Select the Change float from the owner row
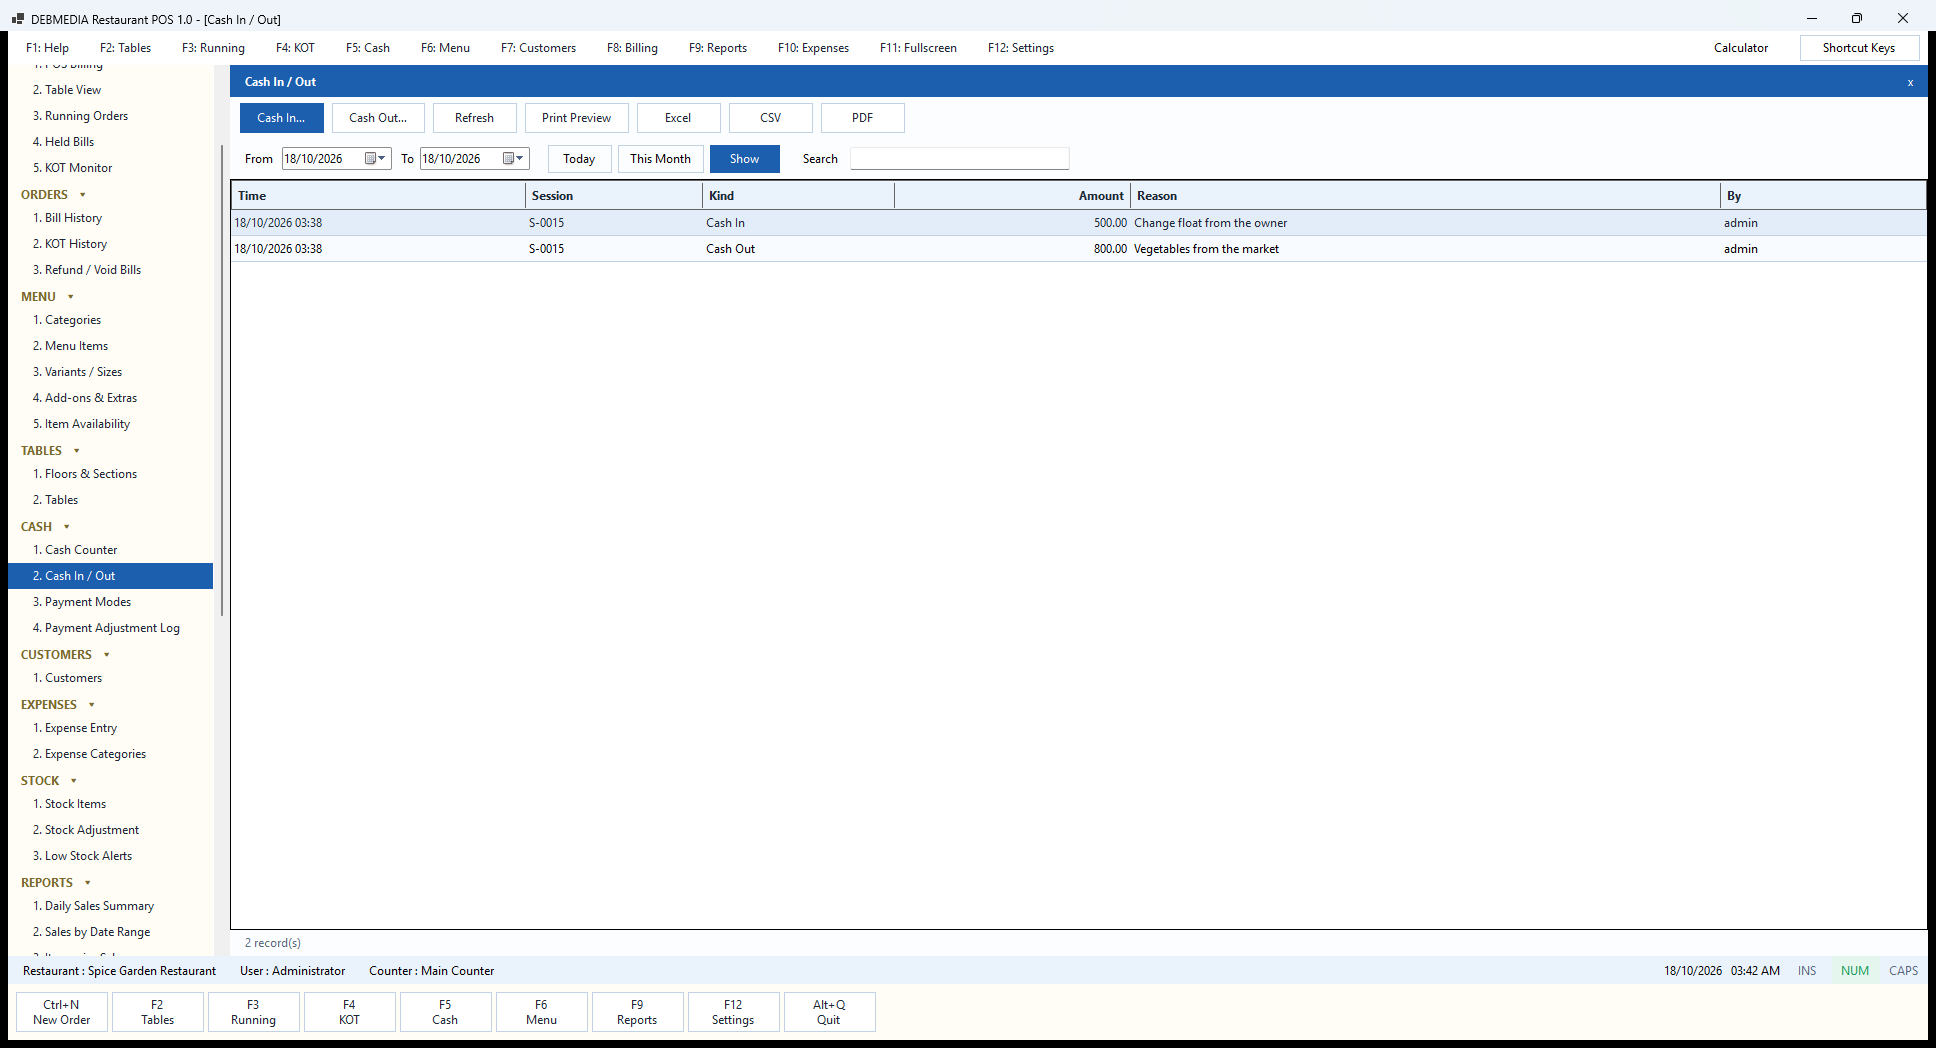 click(1078, 223)
